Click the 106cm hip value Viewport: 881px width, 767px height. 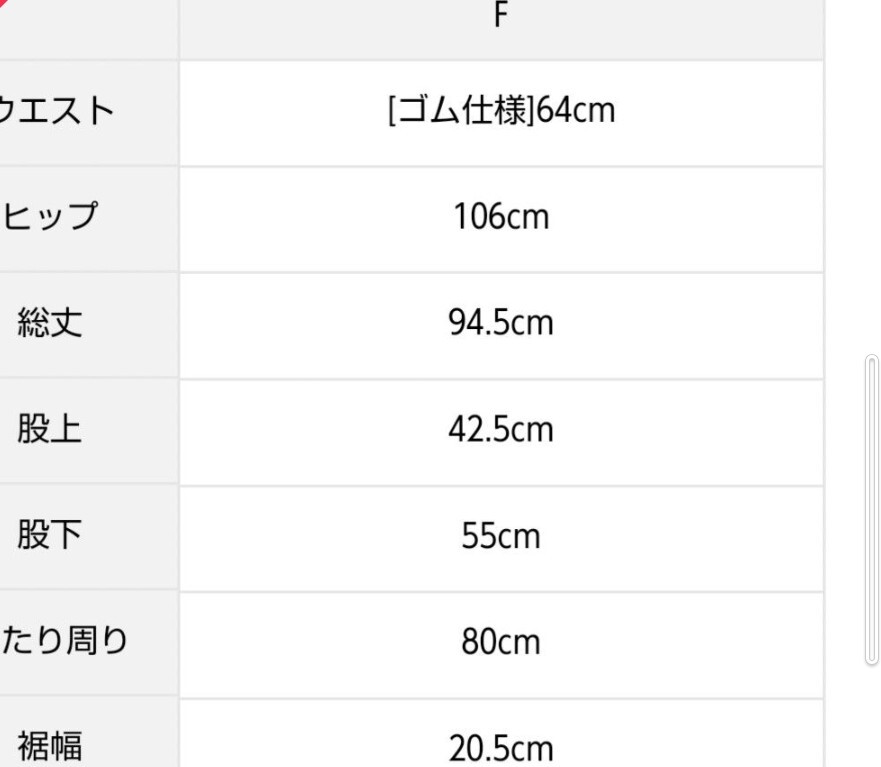[x=501, y=216]
